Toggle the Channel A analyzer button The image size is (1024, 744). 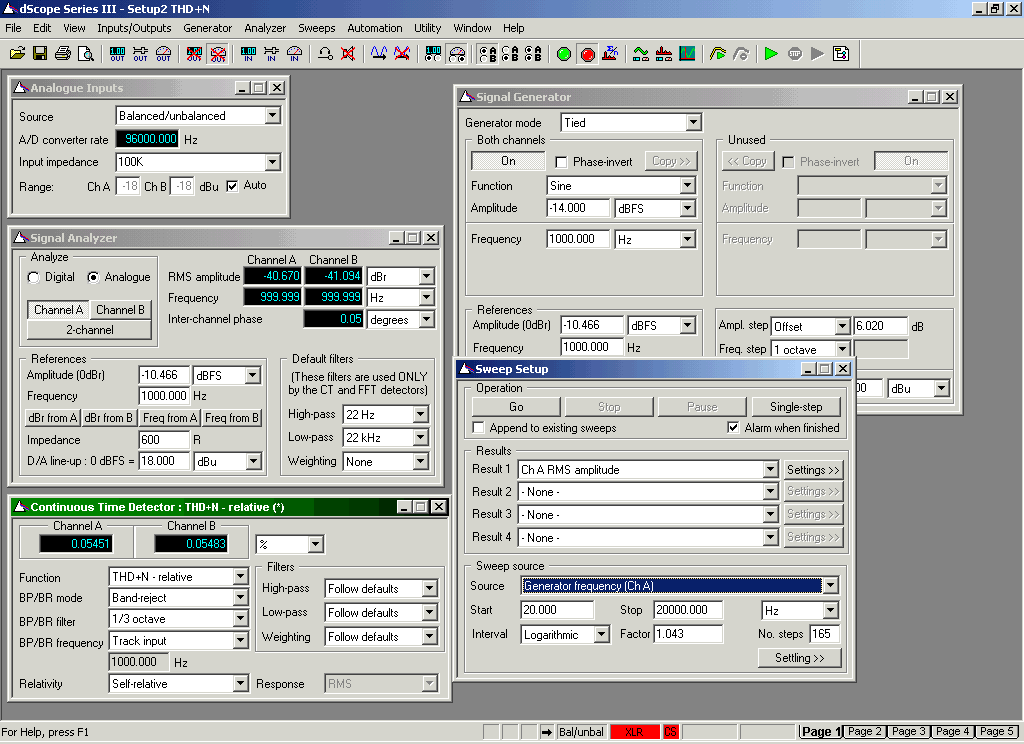[59, 310]
